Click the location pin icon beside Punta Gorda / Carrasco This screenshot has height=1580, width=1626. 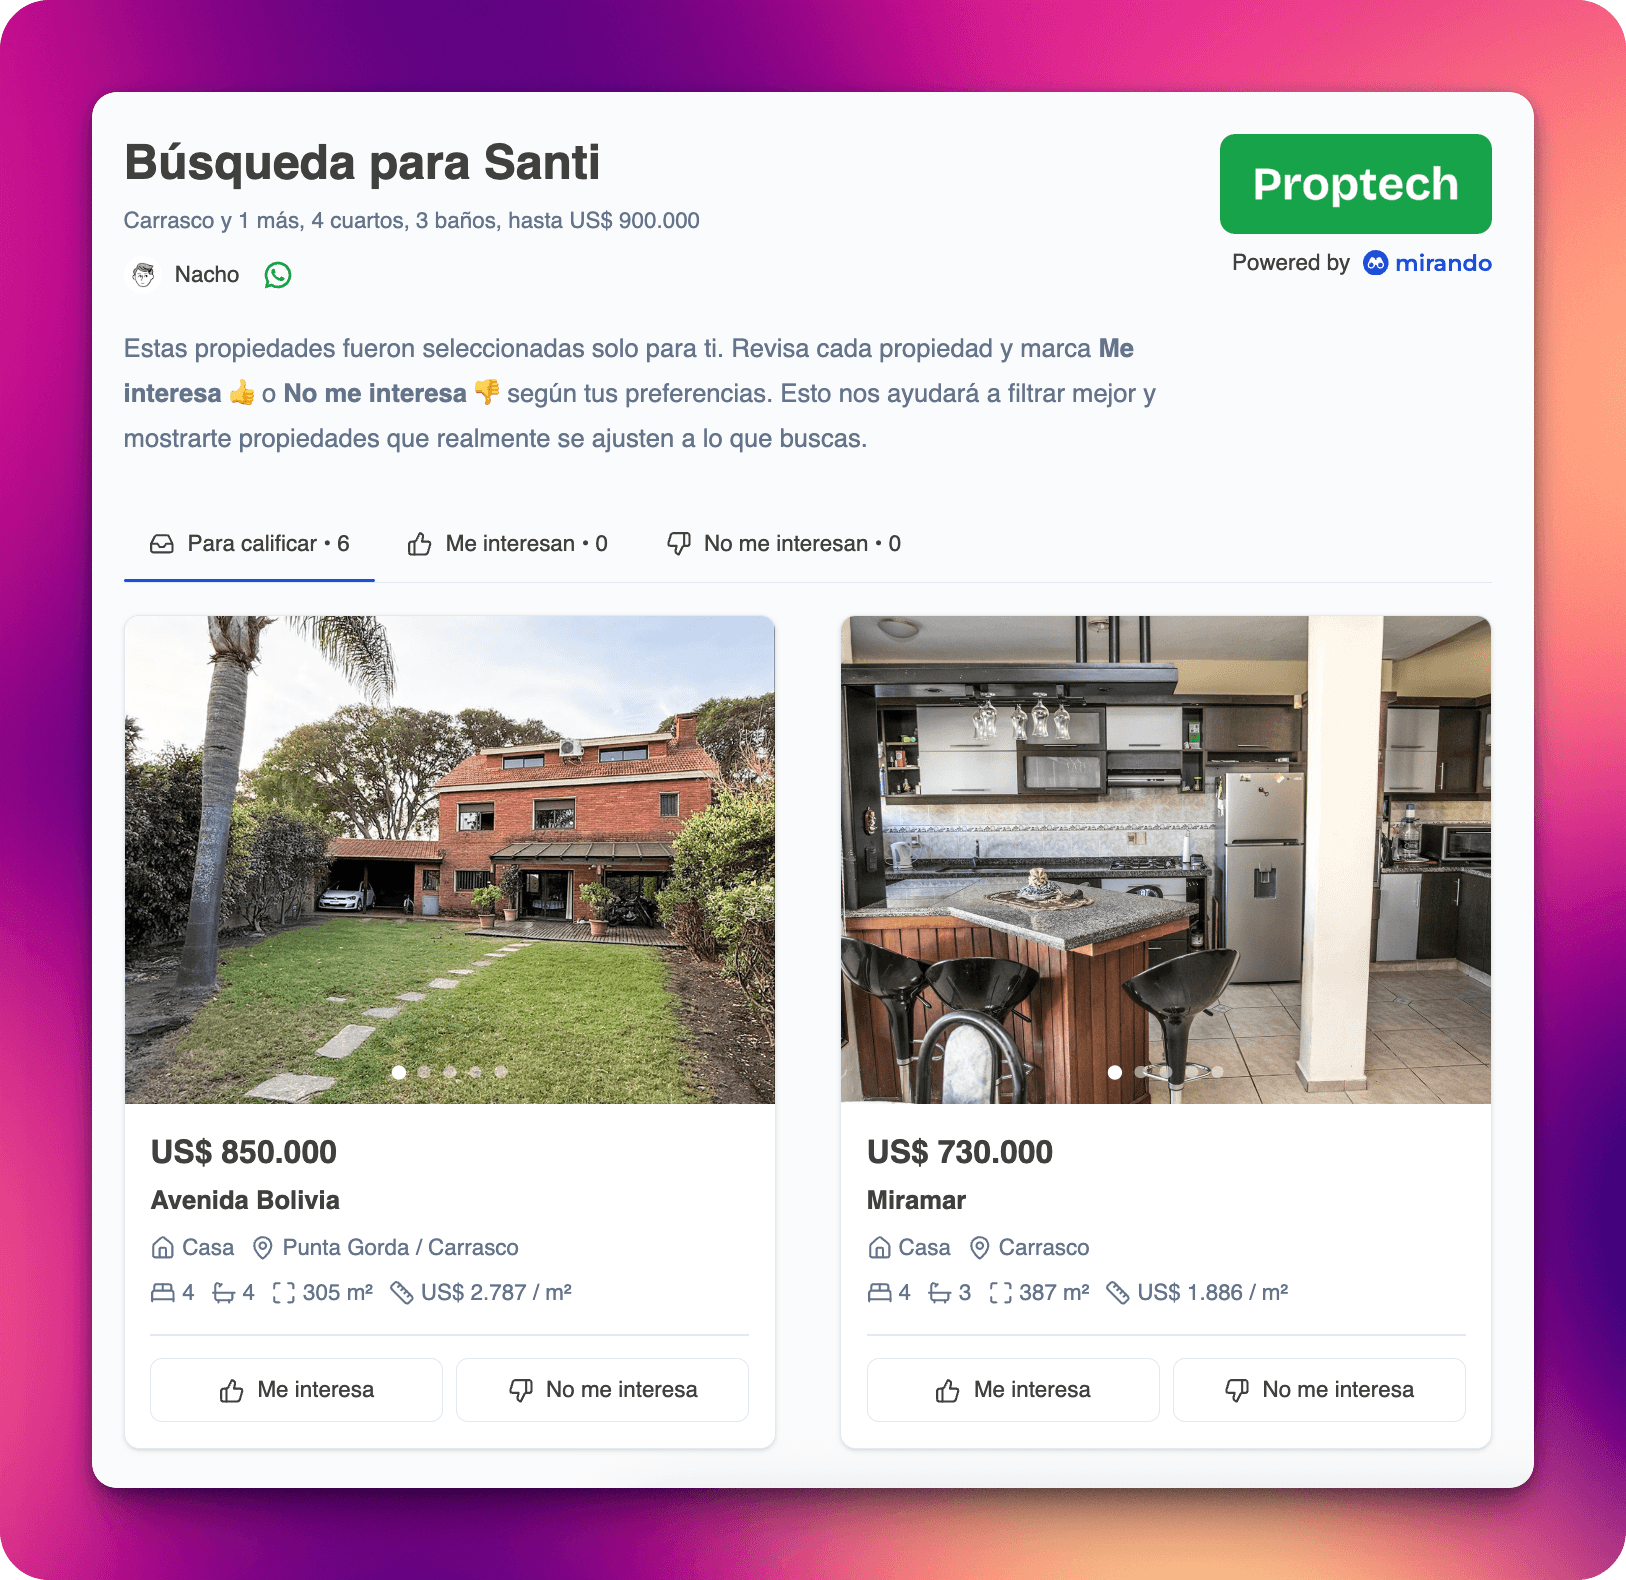coord(263,1248)
